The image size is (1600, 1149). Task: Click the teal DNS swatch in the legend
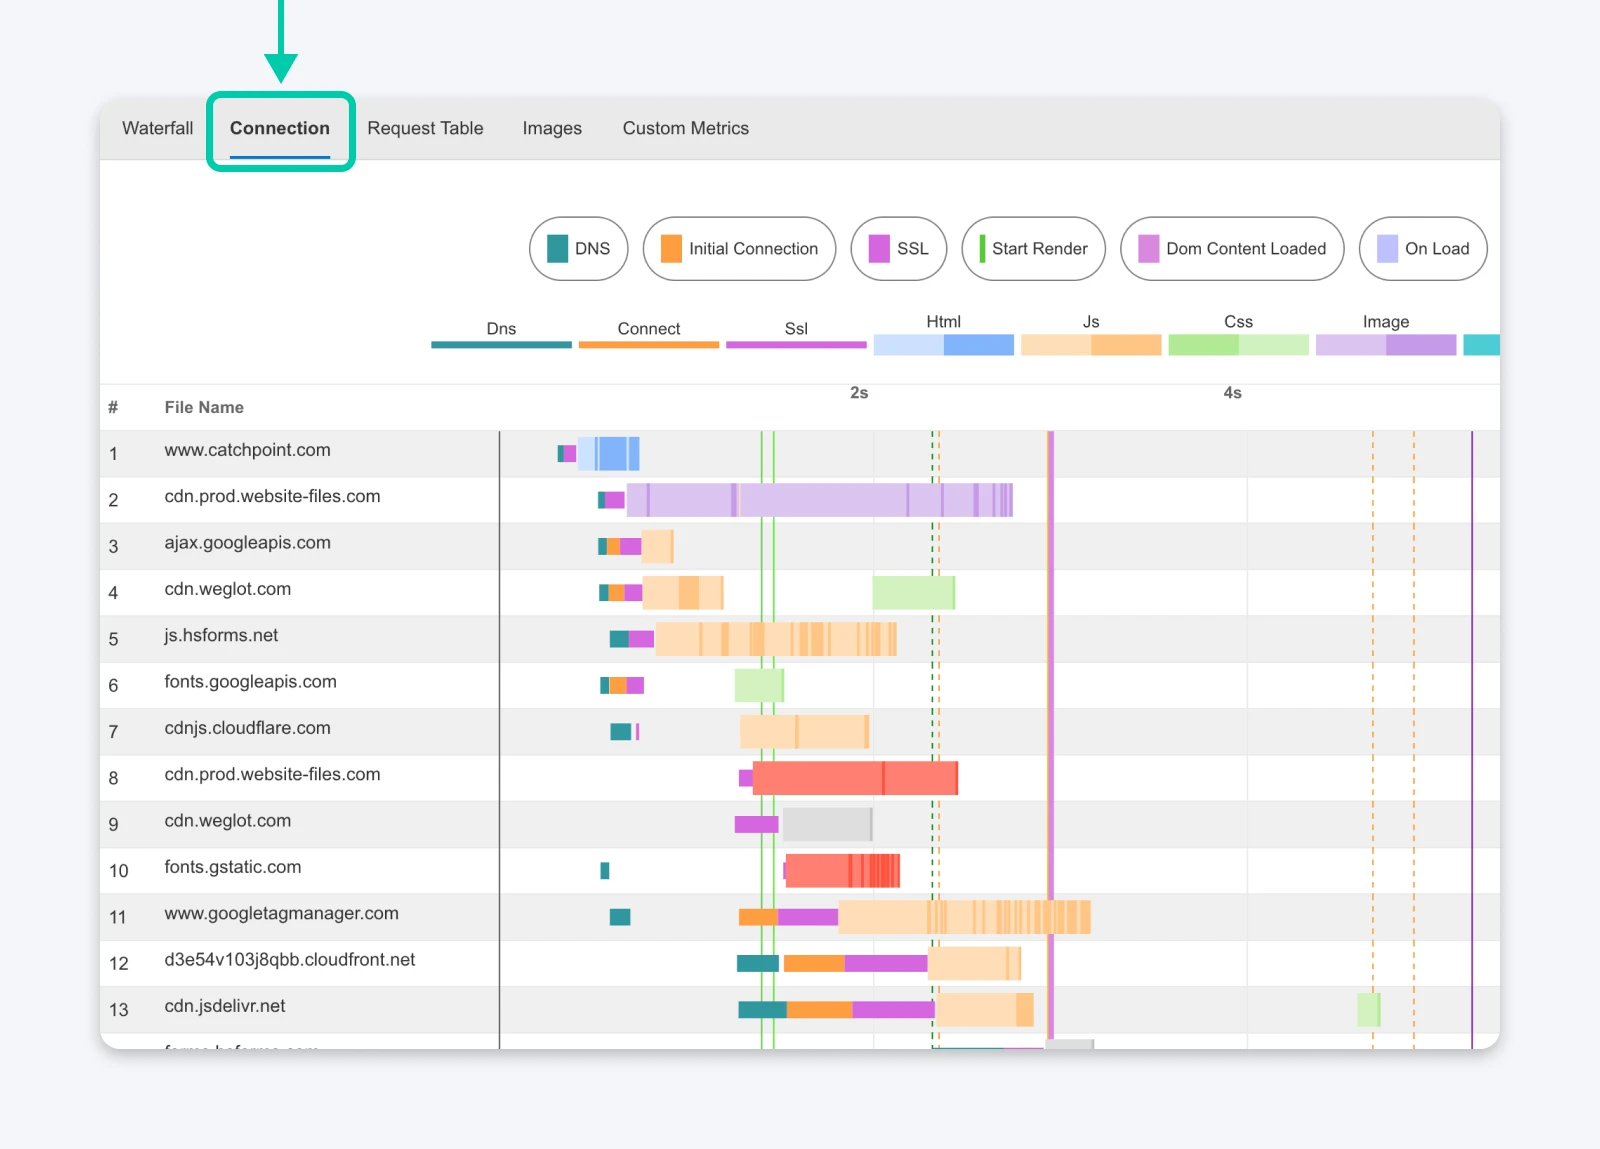coord(558,249)
